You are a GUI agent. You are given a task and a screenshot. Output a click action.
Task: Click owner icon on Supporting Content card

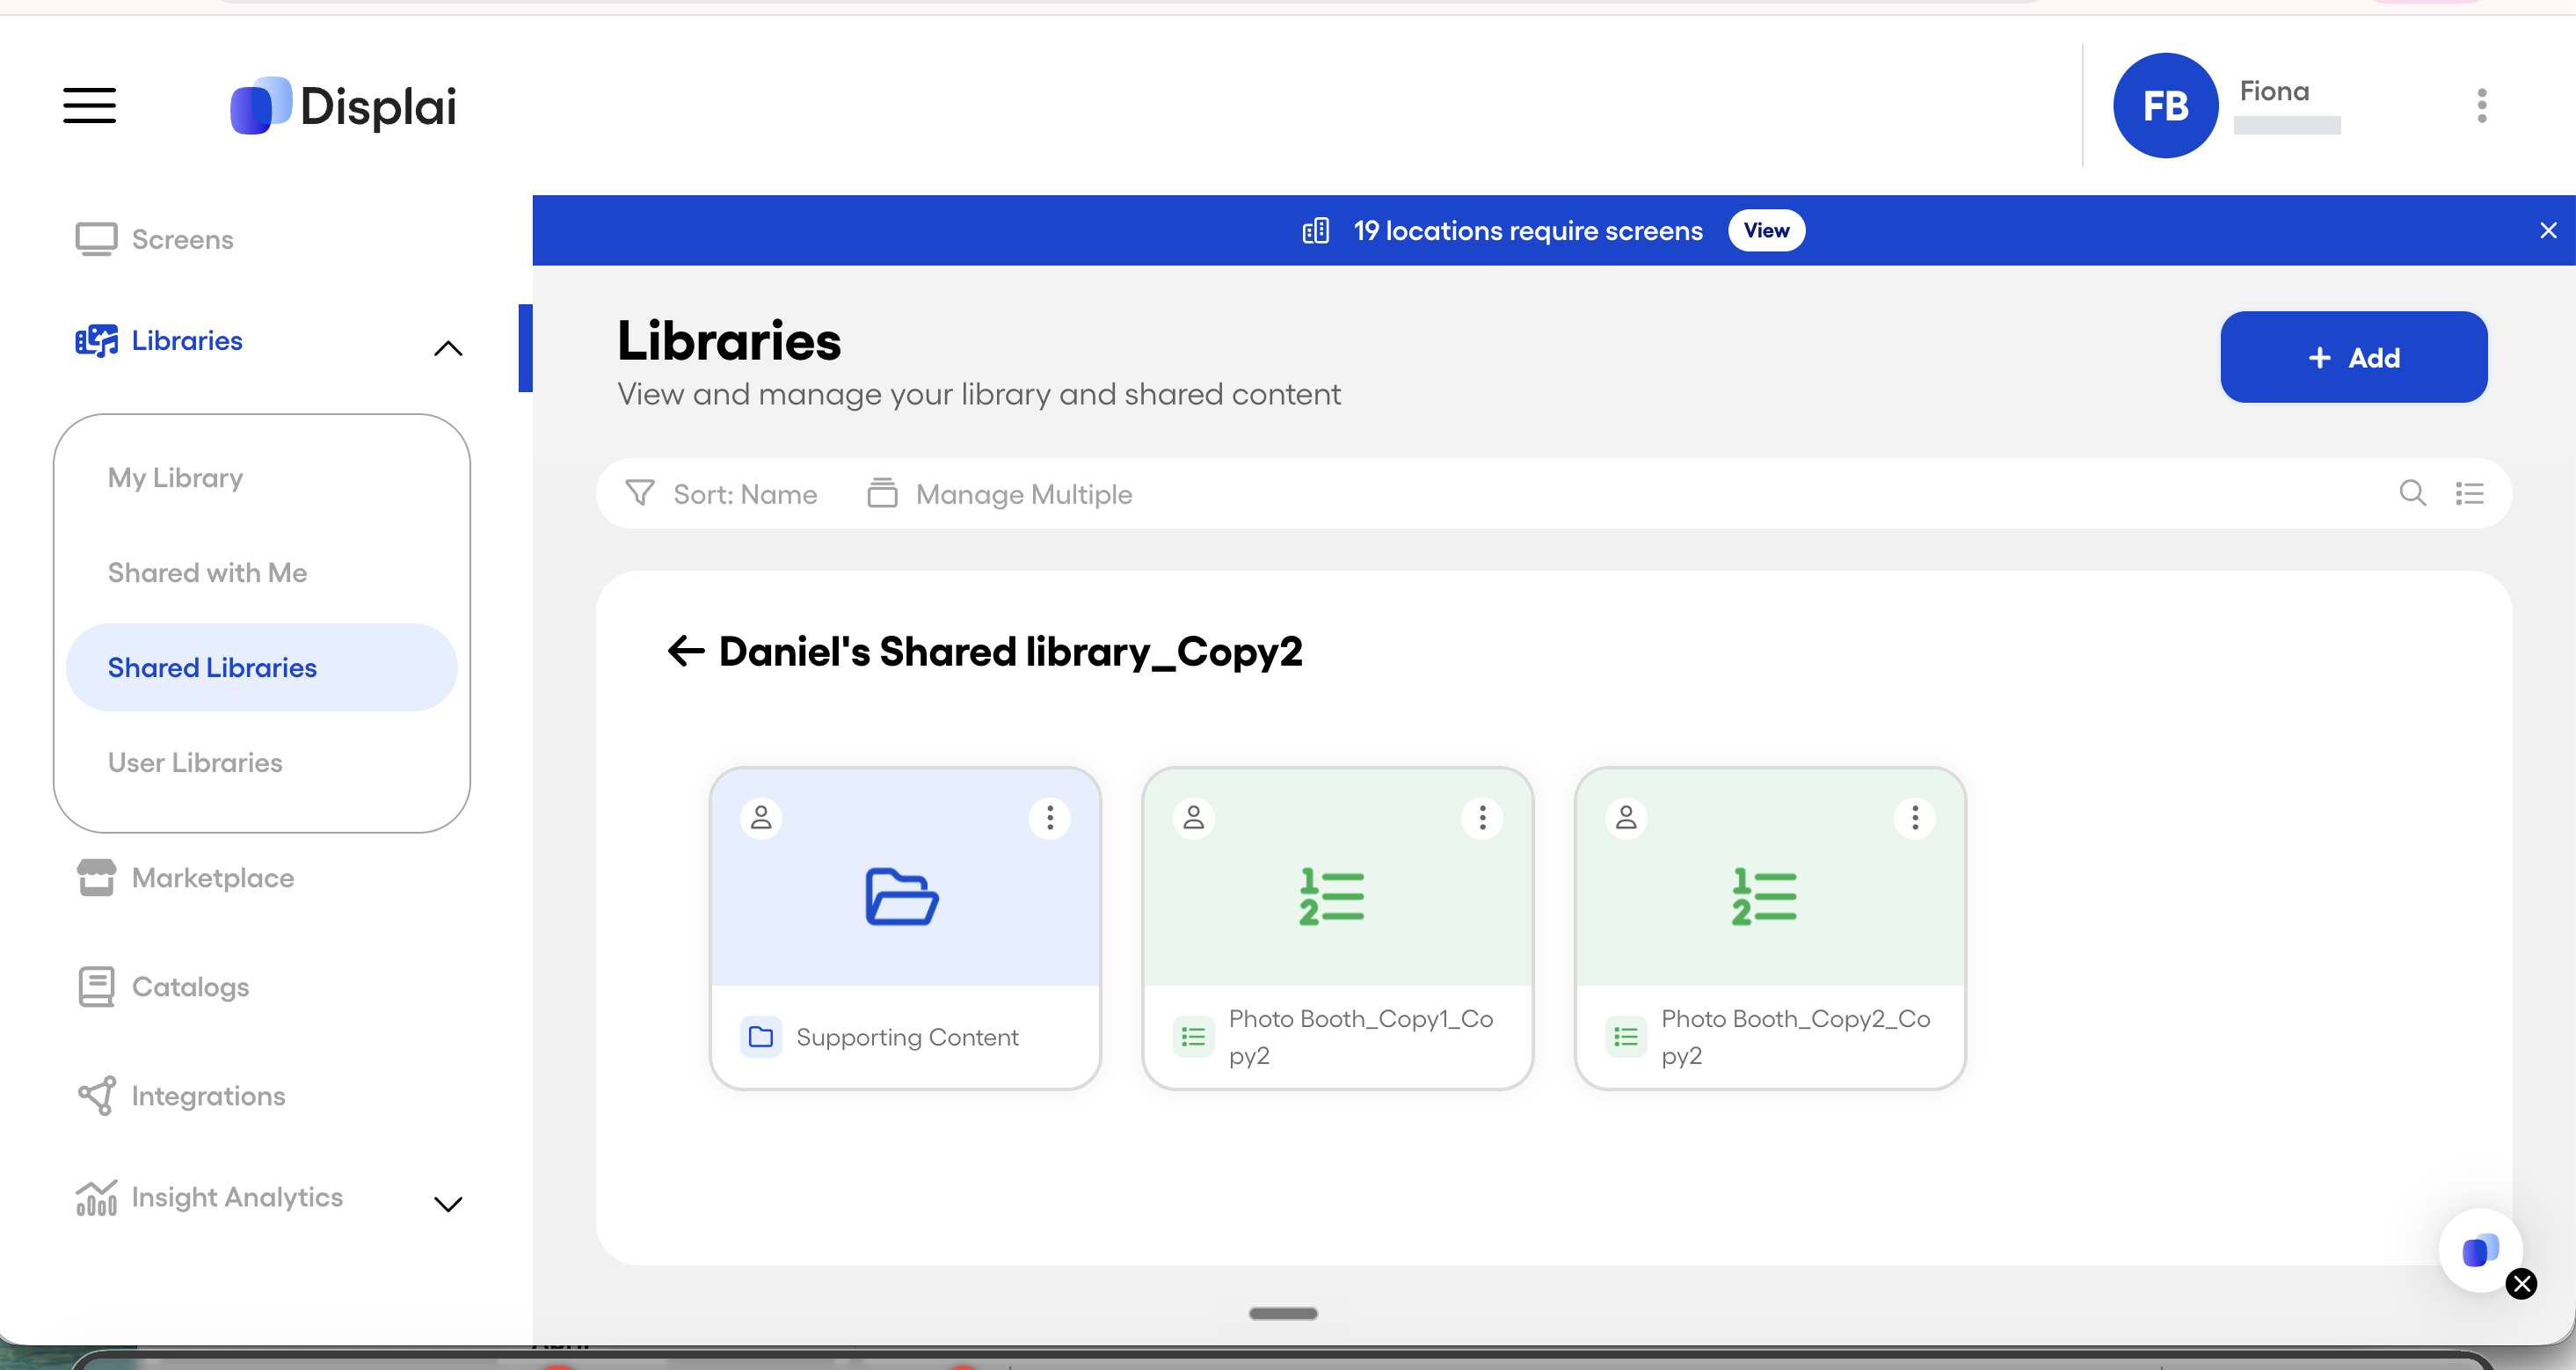[761, 818]
